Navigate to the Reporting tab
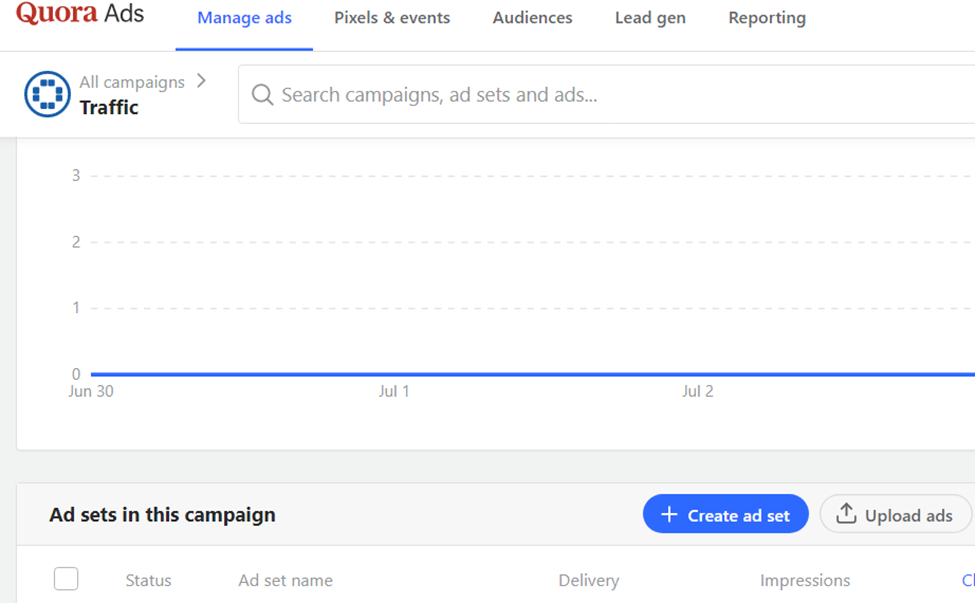 [x=767, y=18]
